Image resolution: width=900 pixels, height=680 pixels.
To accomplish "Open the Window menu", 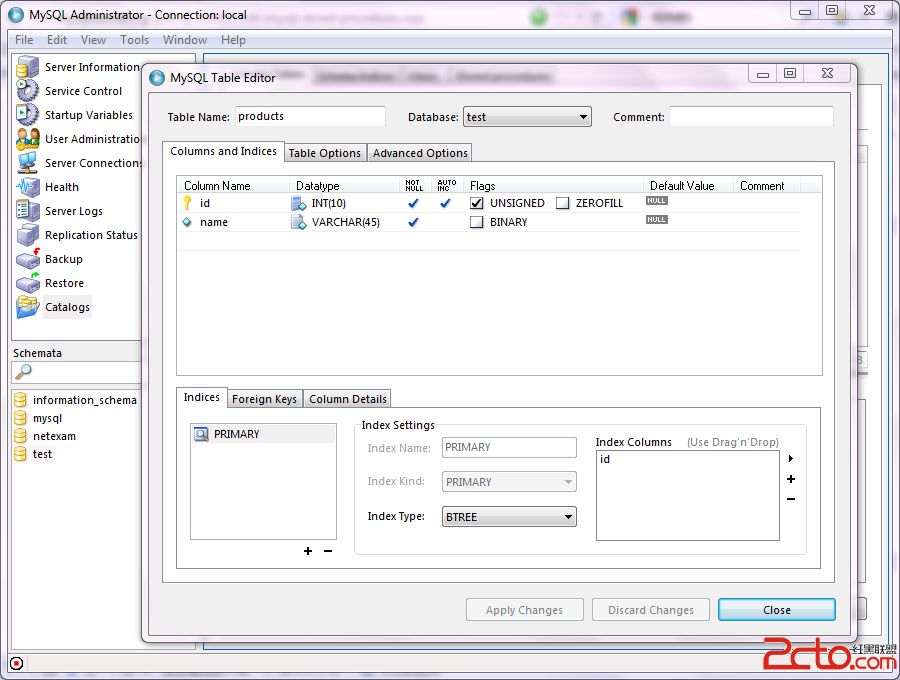I will coord(185,40).
